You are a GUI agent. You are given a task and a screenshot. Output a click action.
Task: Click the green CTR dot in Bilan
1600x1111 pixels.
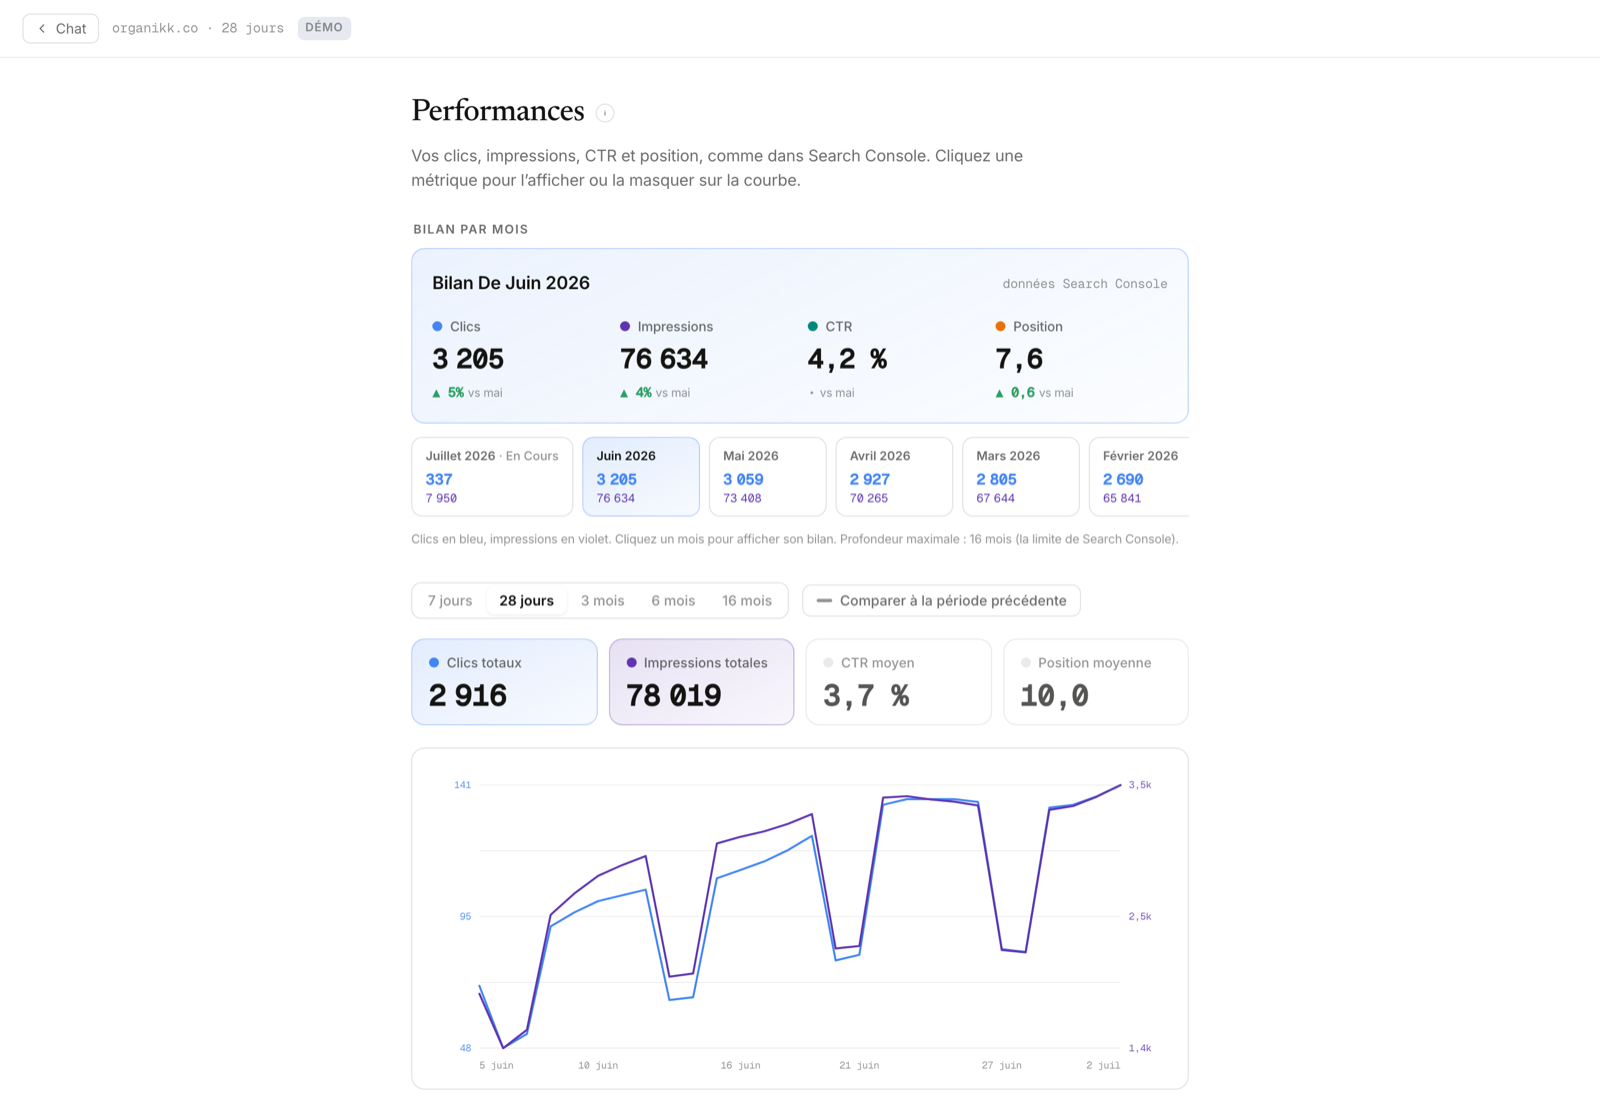(812, 327)
